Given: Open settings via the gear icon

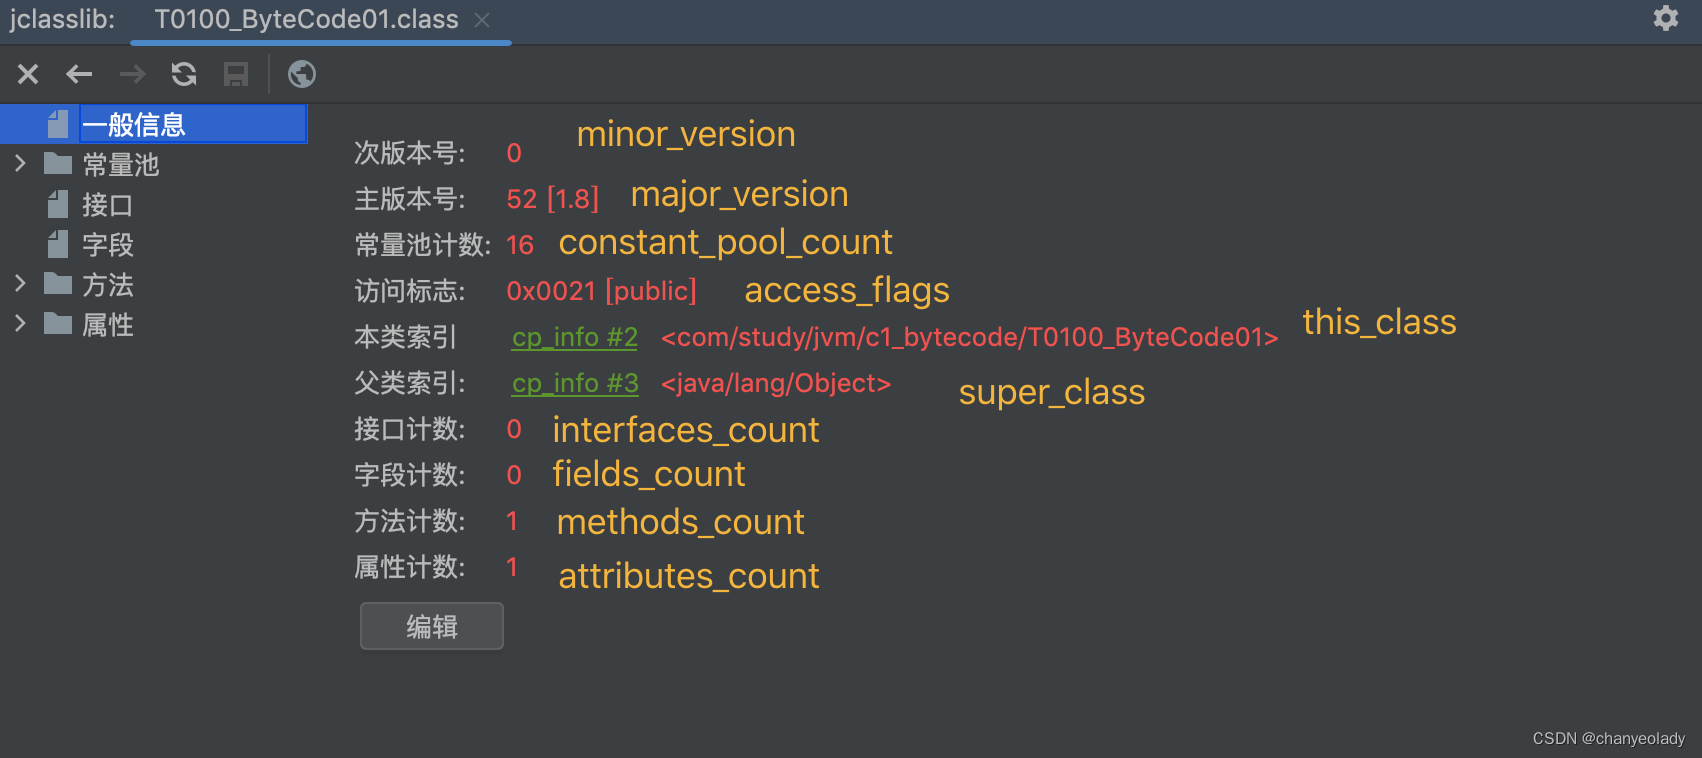Looking at the screenshot, I should pyautogui.click(x=1666, y=18).
